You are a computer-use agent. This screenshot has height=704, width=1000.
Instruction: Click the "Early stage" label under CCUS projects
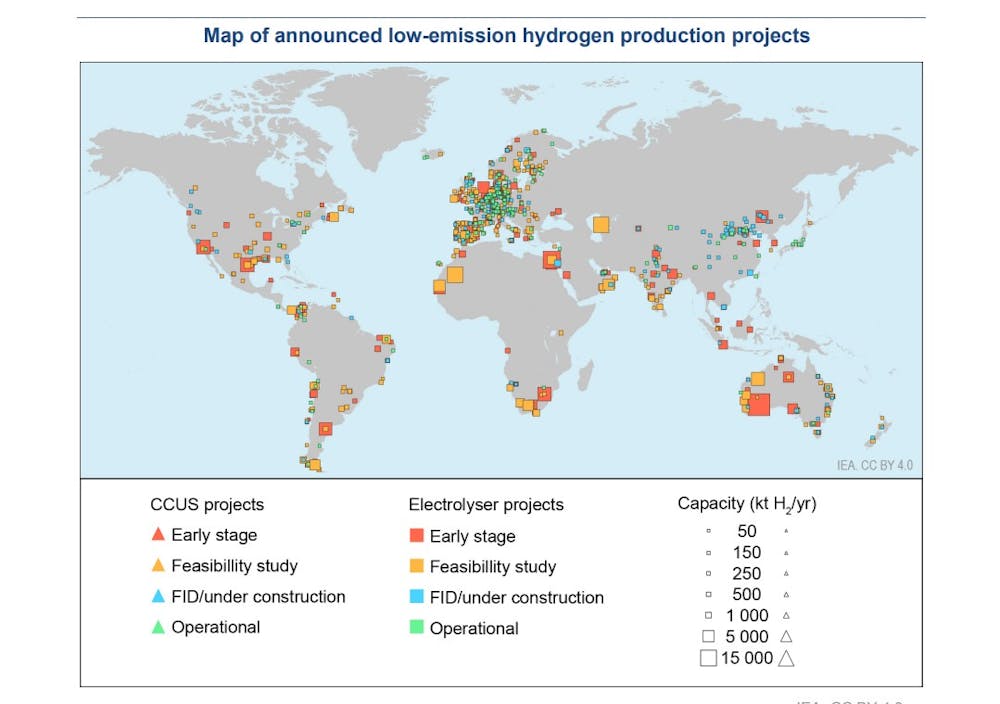click(x=214, y=535)
